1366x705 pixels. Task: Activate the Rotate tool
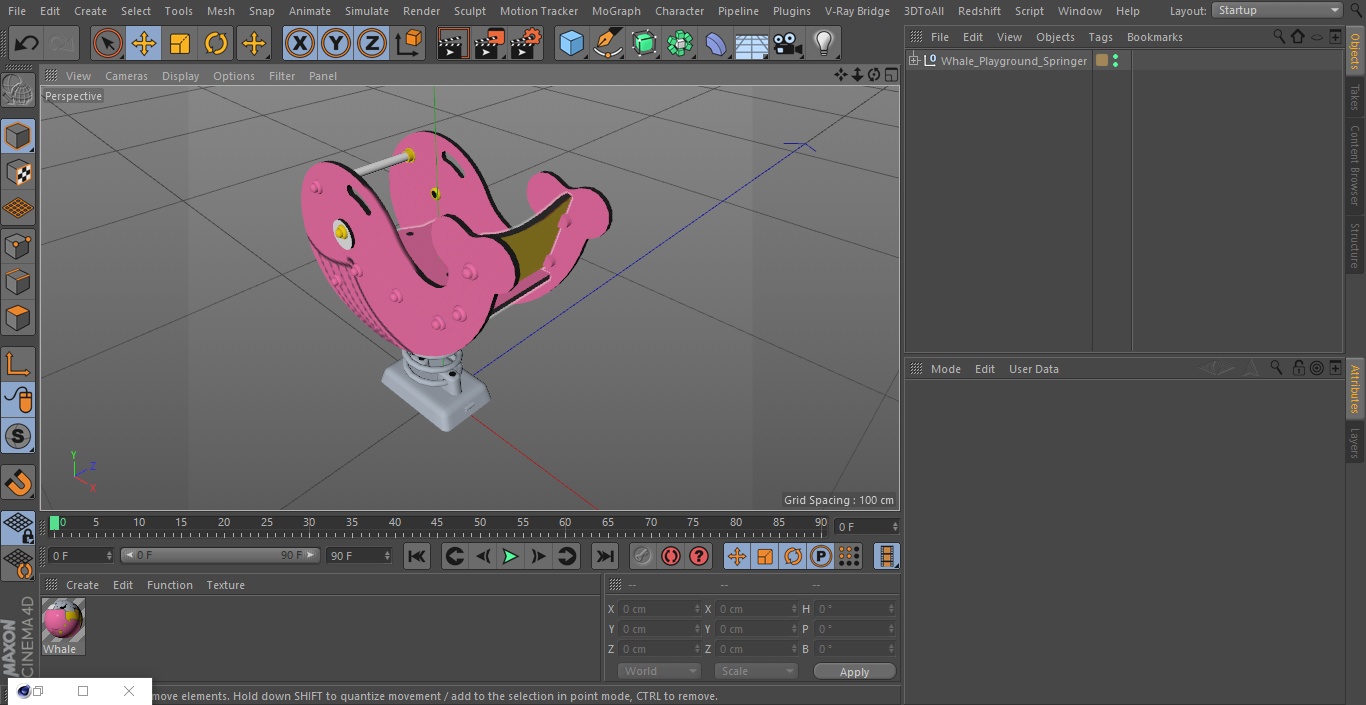point(216,44)
